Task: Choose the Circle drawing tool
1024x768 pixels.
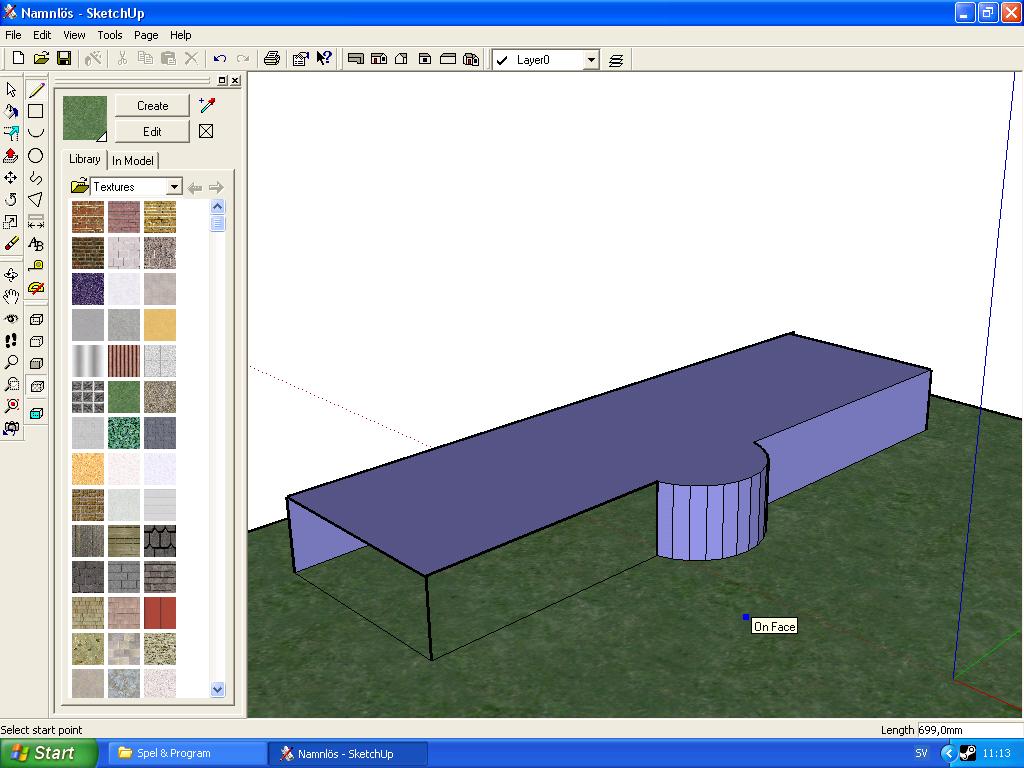Action: (x=36, y=156)
